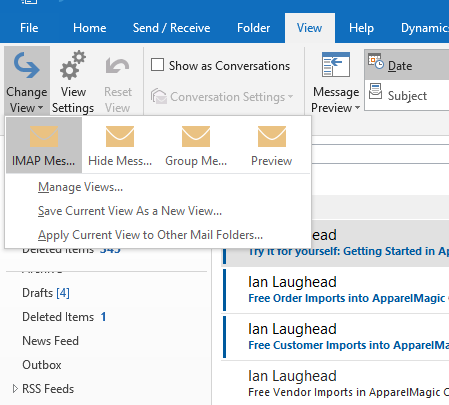Viewport: 449px width, 405px height.
Task: Click the Date arrangement calendar icon
Action: (x=376, y=61)
